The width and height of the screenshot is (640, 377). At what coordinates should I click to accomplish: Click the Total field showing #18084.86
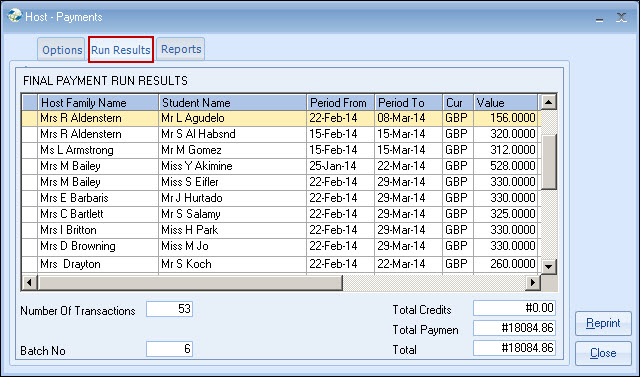pyautogui.click(x=514, y=348)
